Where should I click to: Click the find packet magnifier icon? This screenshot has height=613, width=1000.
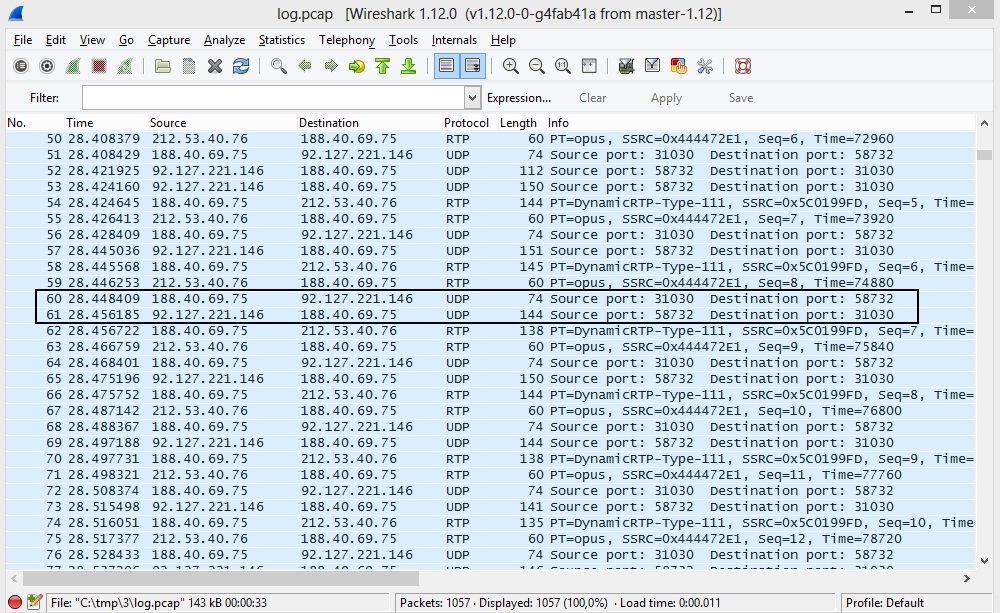[279, 66]
